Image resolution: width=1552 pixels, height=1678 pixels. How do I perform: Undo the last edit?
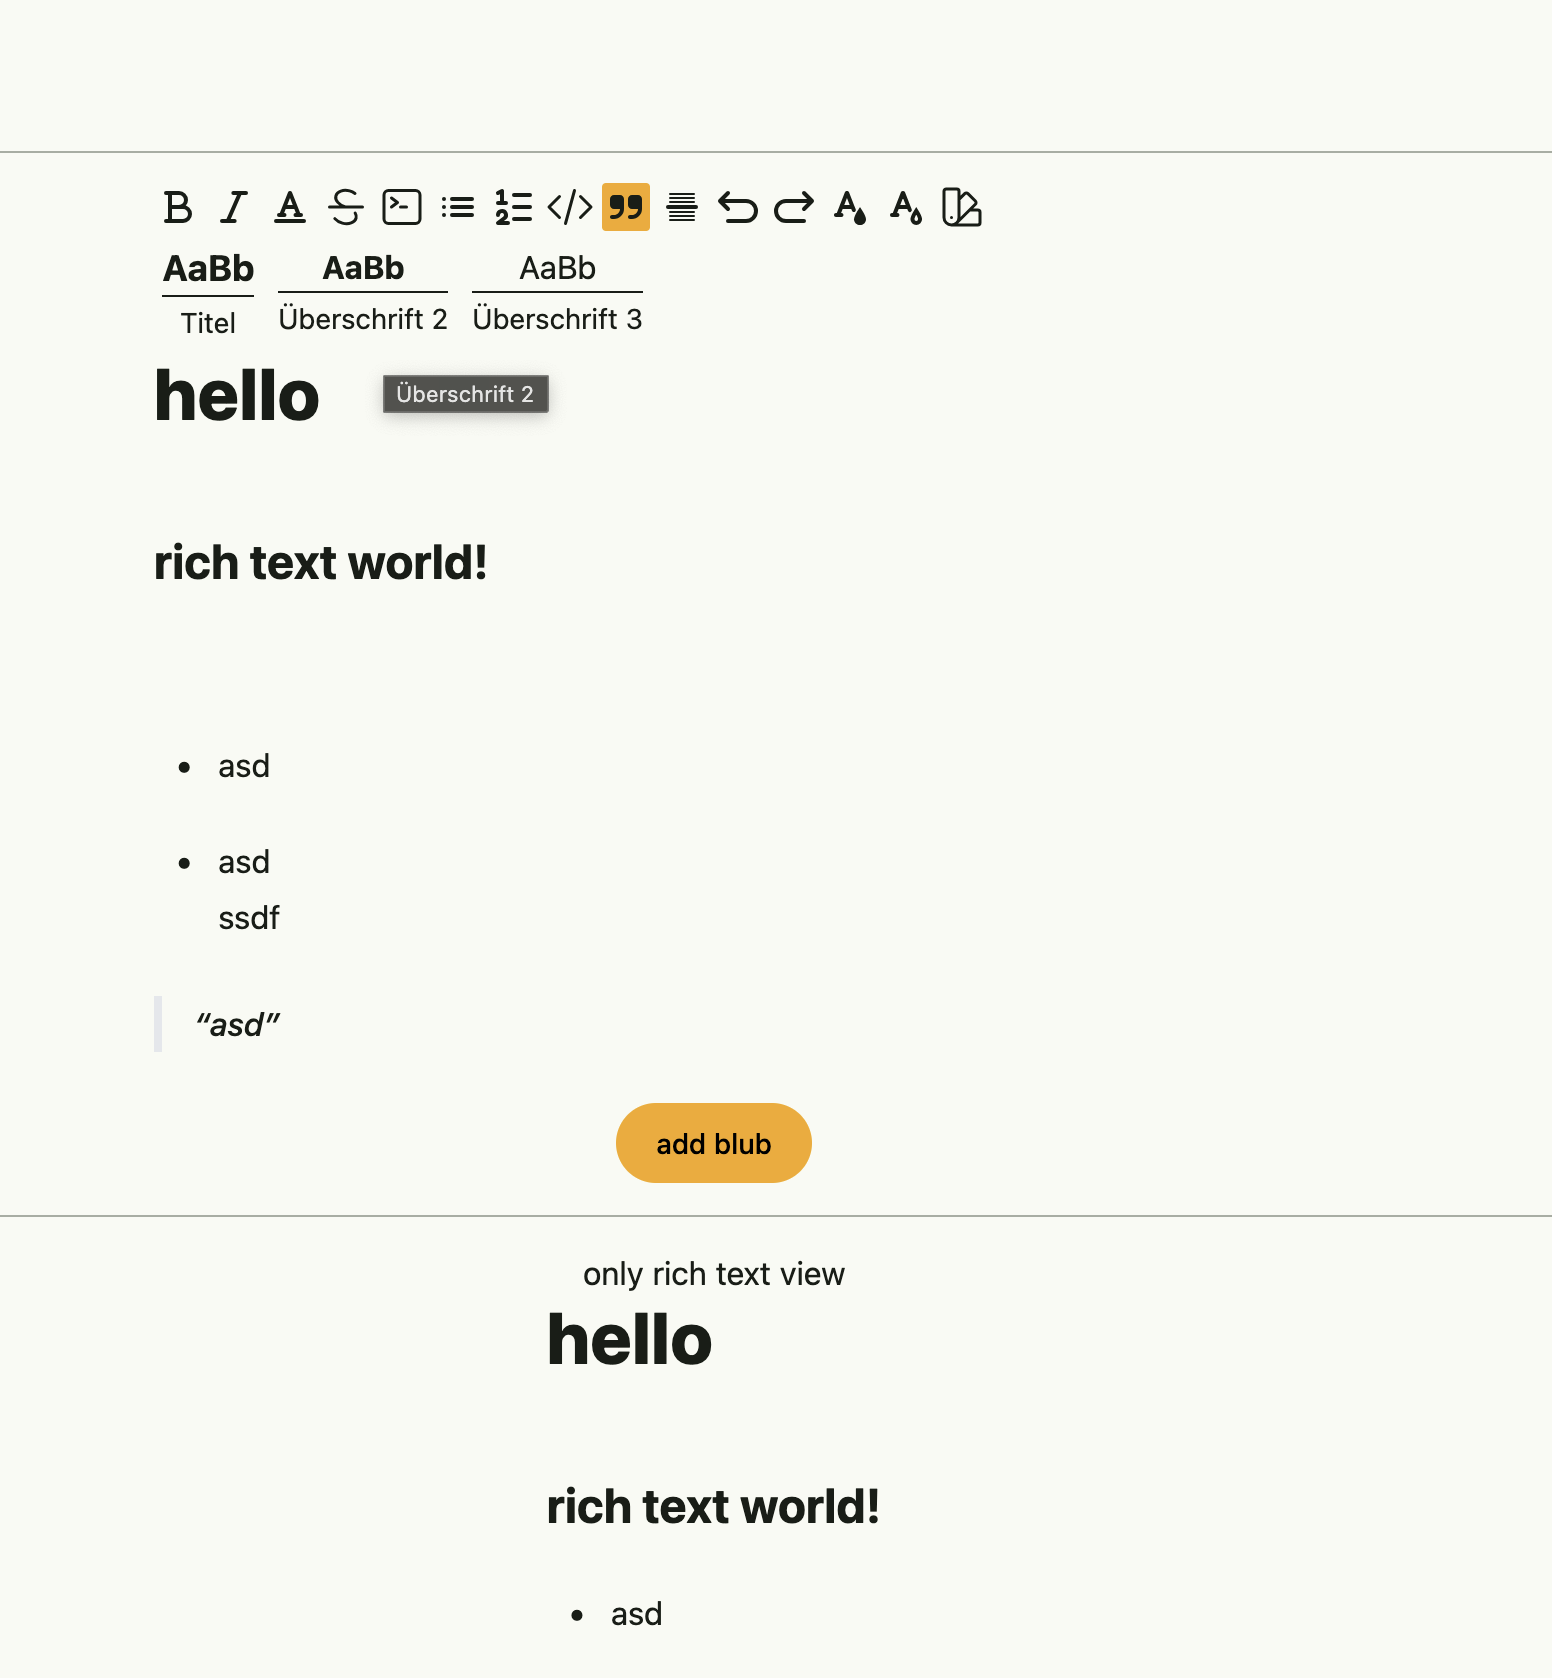point(738,208)
